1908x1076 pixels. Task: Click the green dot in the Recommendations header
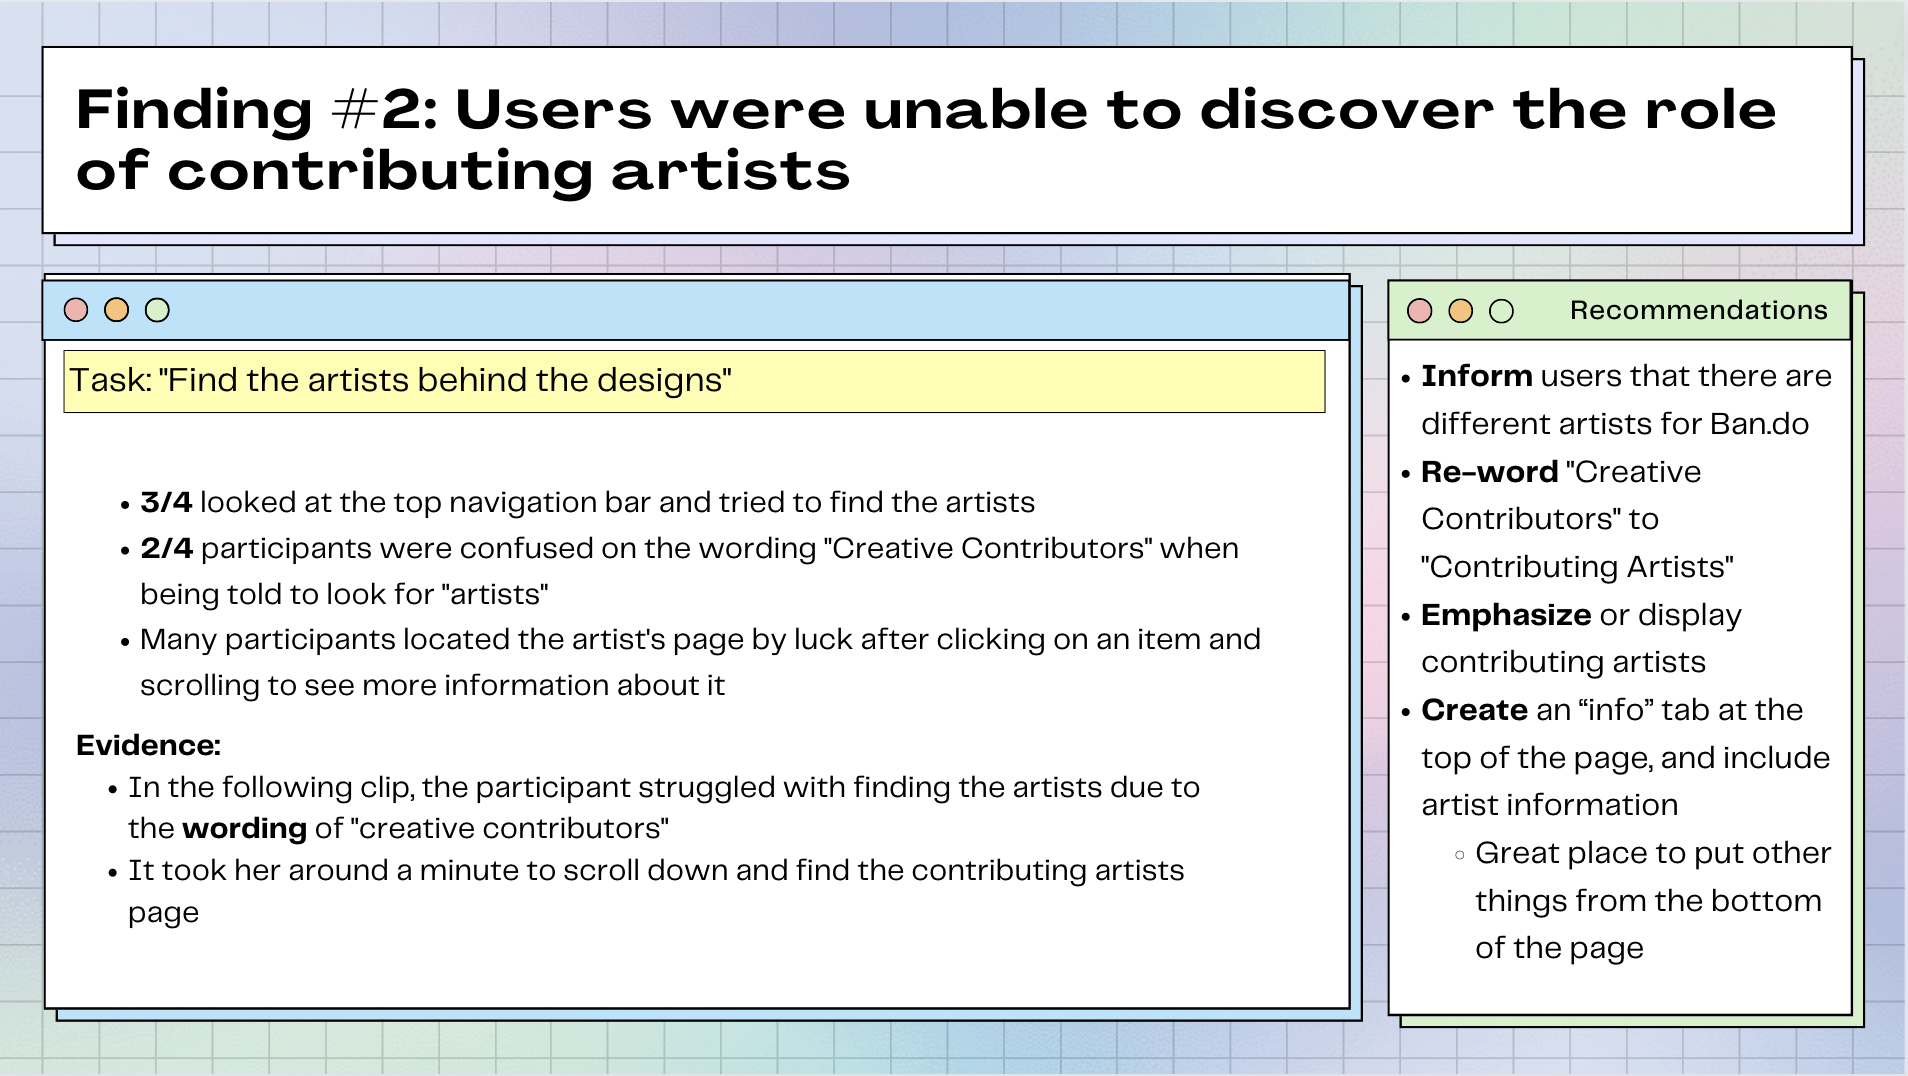(x=1502, y=311)
